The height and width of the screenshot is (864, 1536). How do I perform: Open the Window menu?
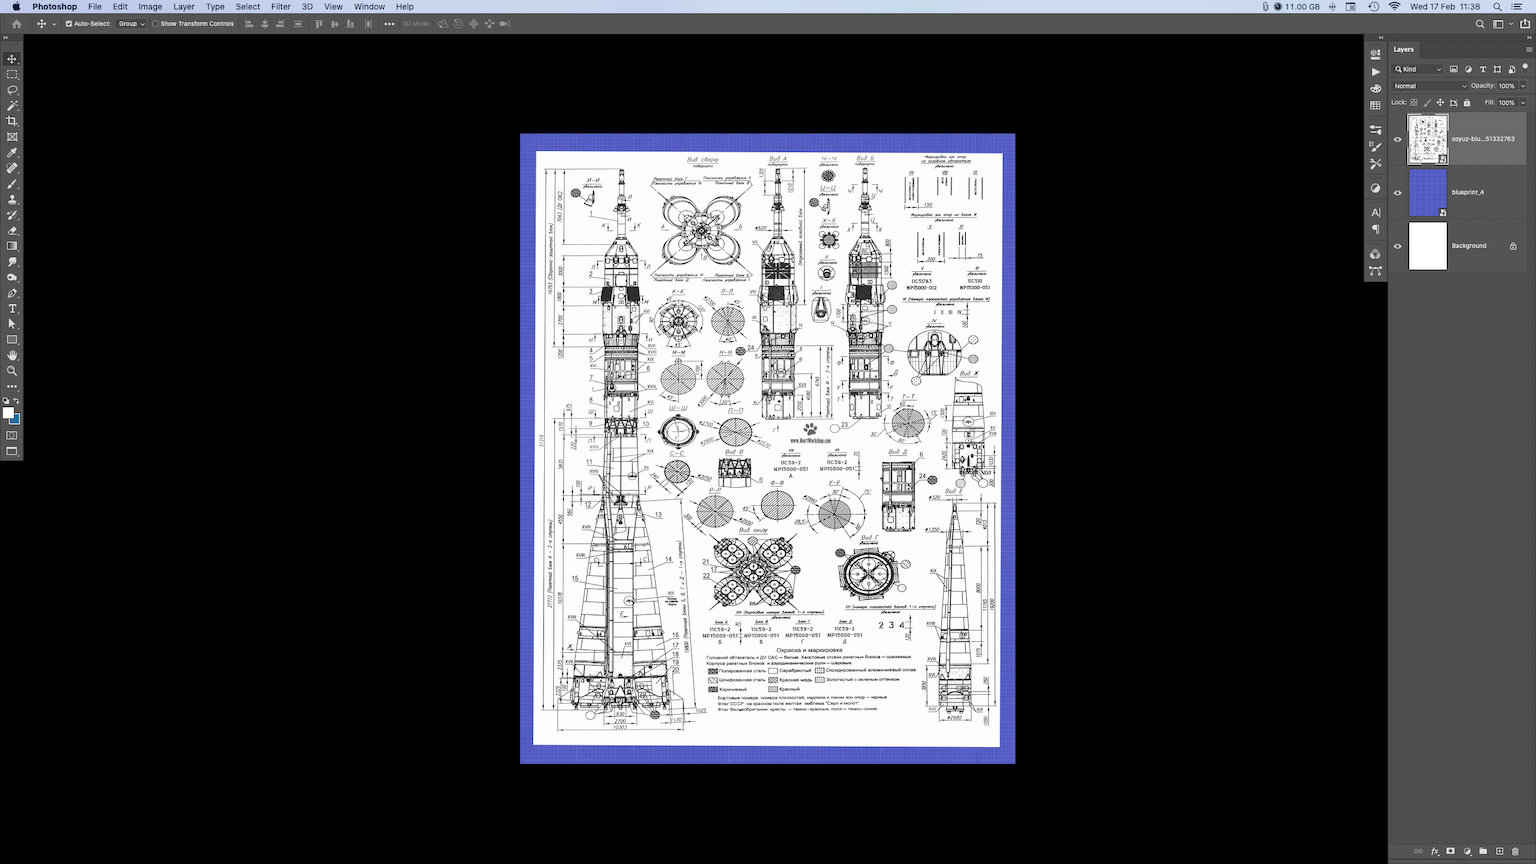[x=369, y=6]
